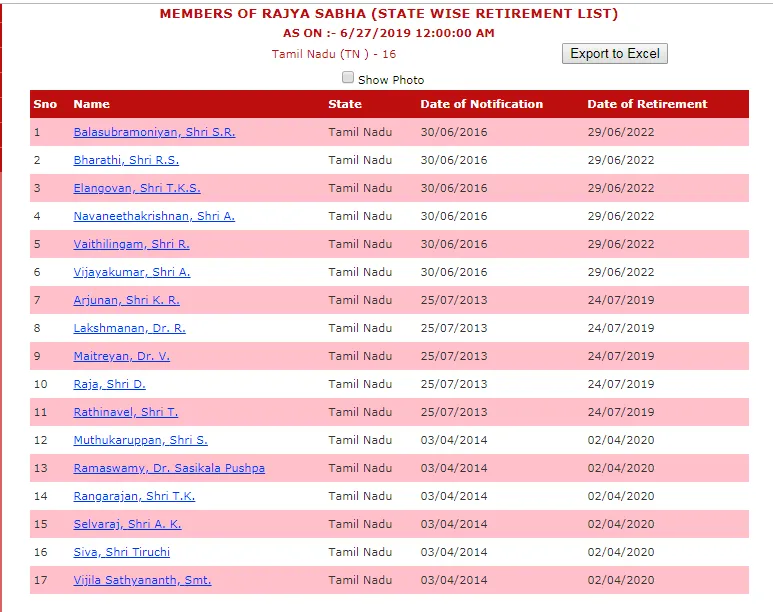This screenshot has height=612, width=773.
Task: Click Tamil Nadu state cell in Vijila Sathyananth row
Action: click(360, 580)
